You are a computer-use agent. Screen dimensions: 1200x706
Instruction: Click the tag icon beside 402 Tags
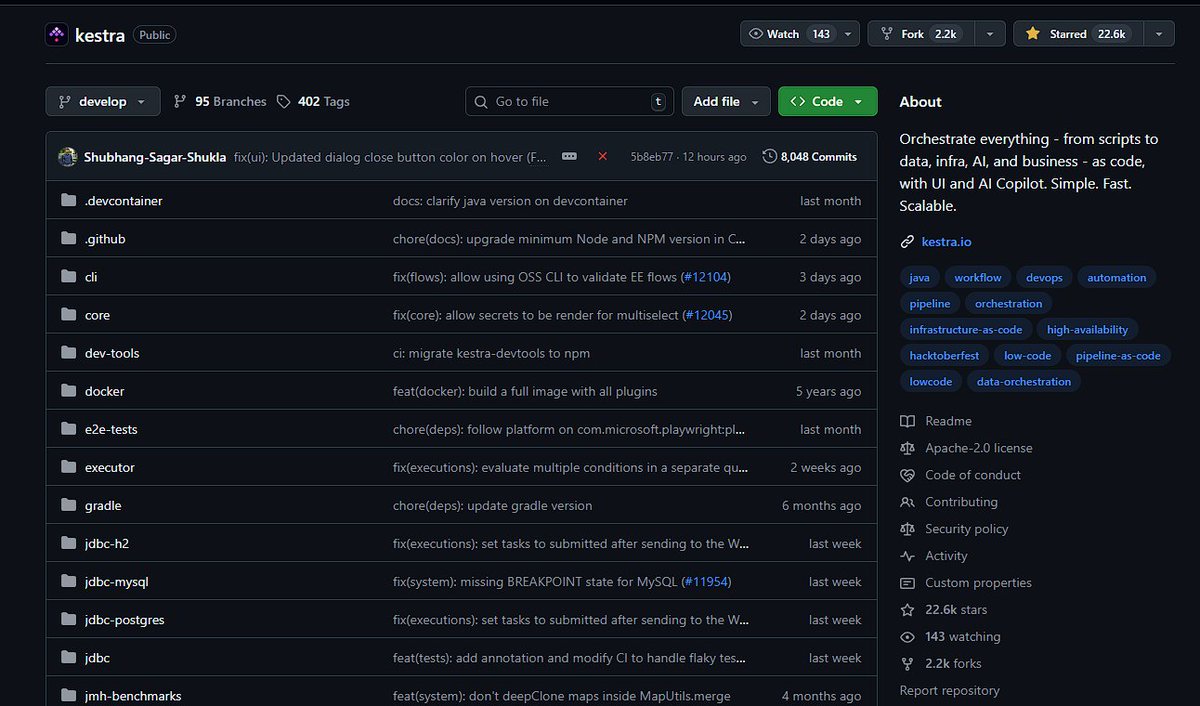tap(284, 102)
